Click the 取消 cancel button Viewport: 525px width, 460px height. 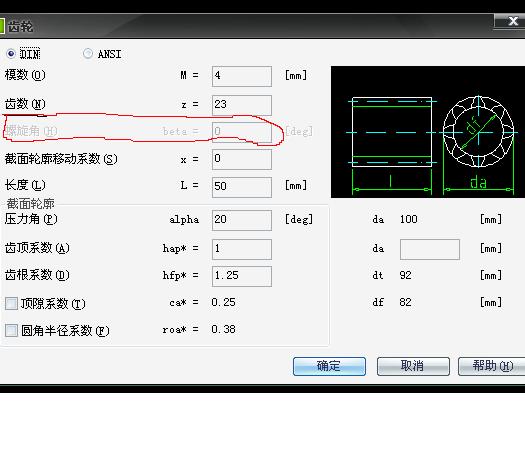pyautogui.click(x=413, y=366)
